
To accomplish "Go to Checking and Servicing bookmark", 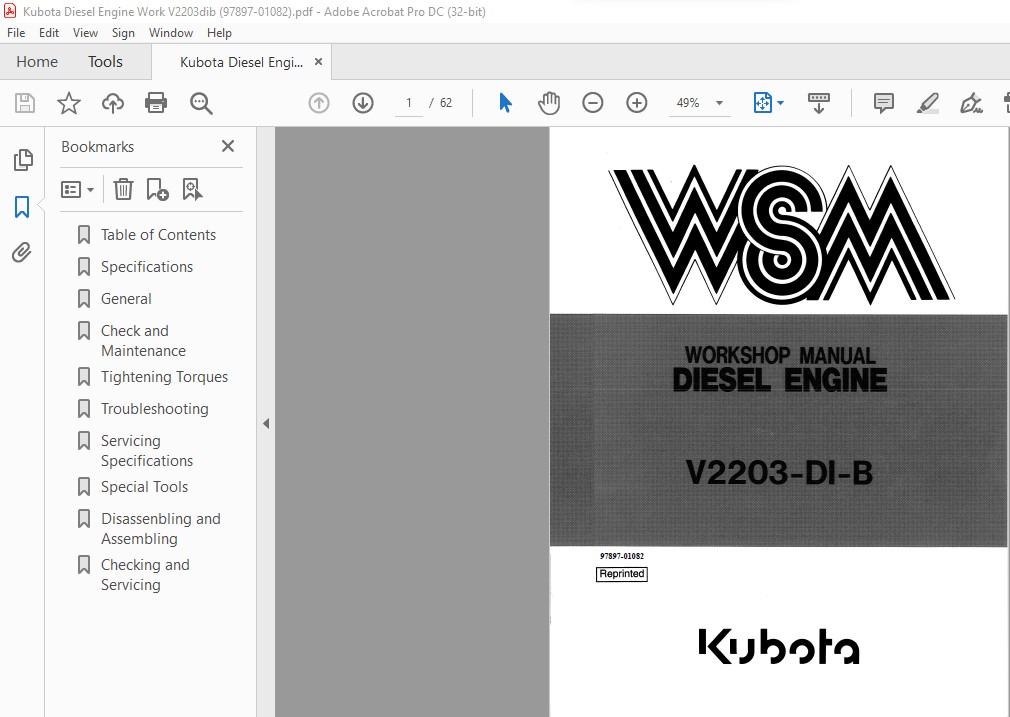I will pos(145,575).
